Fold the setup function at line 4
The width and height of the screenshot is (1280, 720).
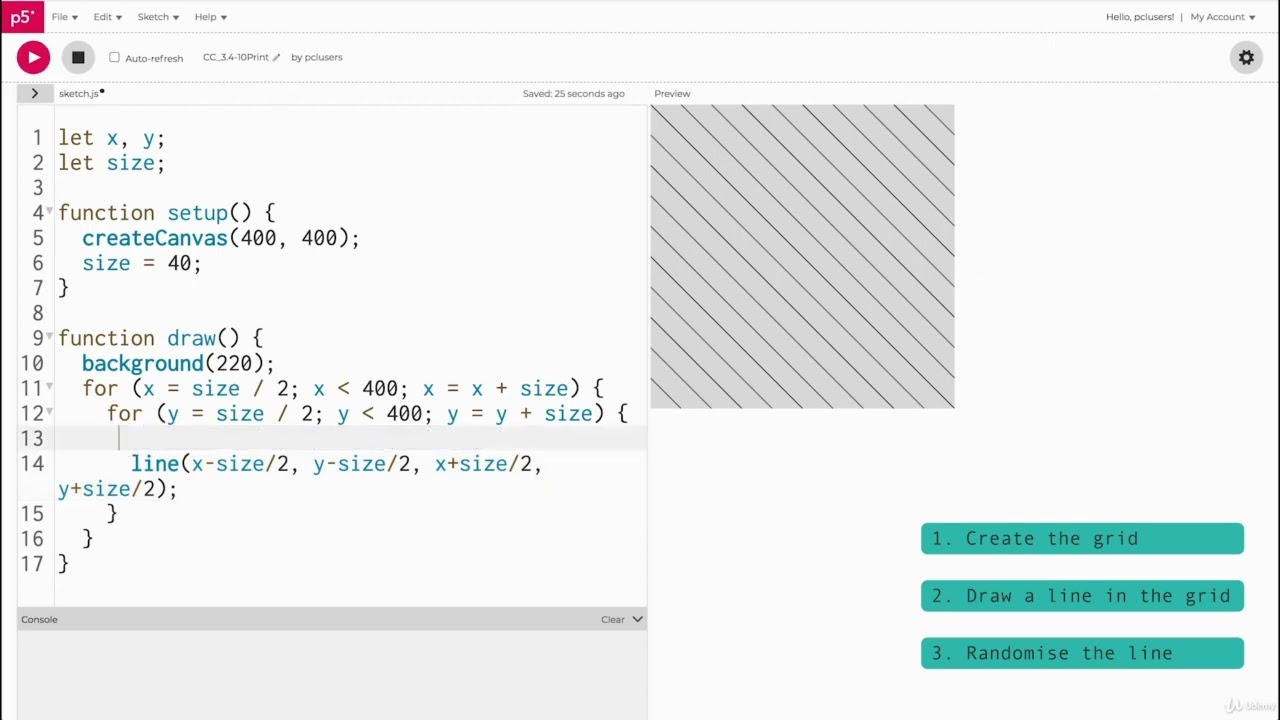[50, 211]
